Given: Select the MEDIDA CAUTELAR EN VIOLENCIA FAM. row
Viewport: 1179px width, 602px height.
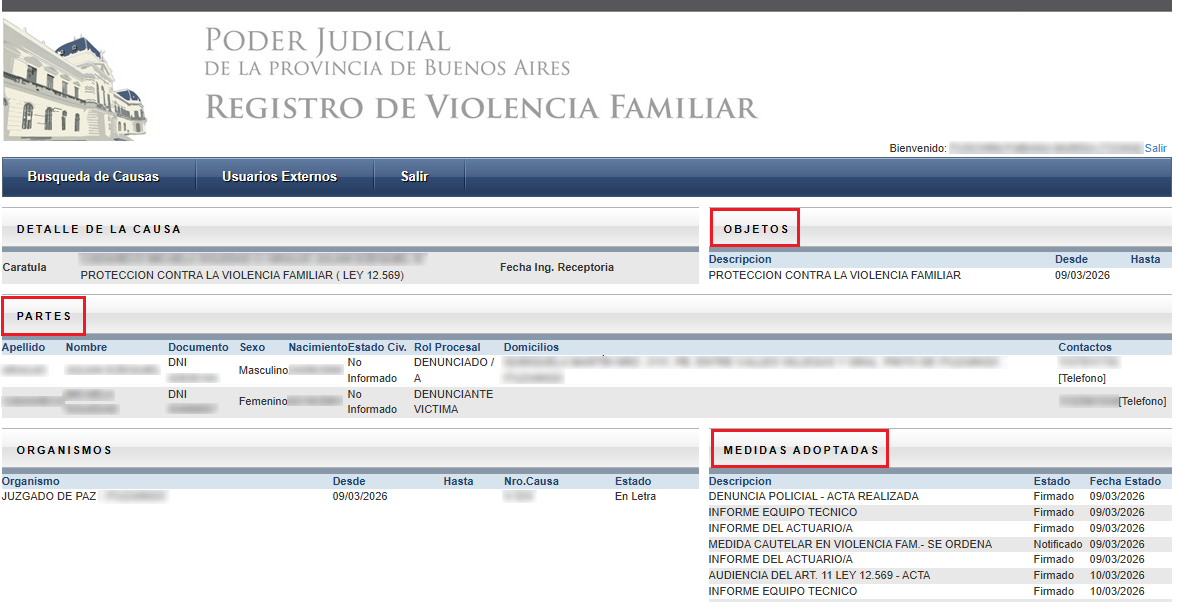Looking at the screenshot, I should pos(850,544).
